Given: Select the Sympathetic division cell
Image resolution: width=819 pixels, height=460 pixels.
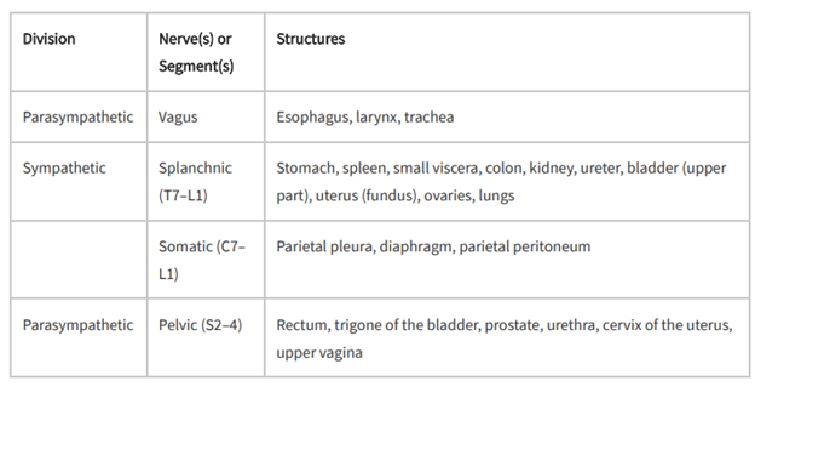Looking at the screenshot, I should tap(64, 168).
